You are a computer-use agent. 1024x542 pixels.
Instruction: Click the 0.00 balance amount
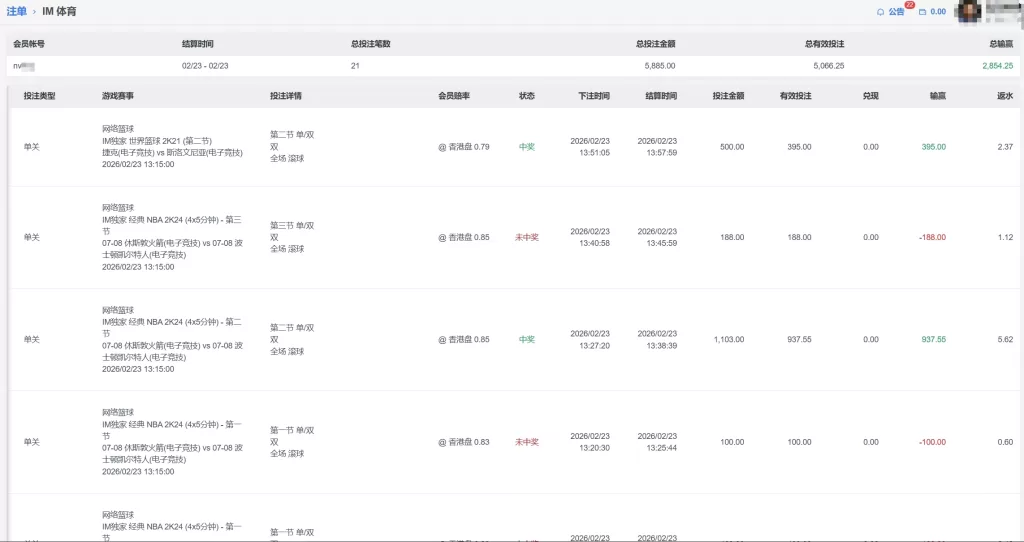[x=938, y=12]
